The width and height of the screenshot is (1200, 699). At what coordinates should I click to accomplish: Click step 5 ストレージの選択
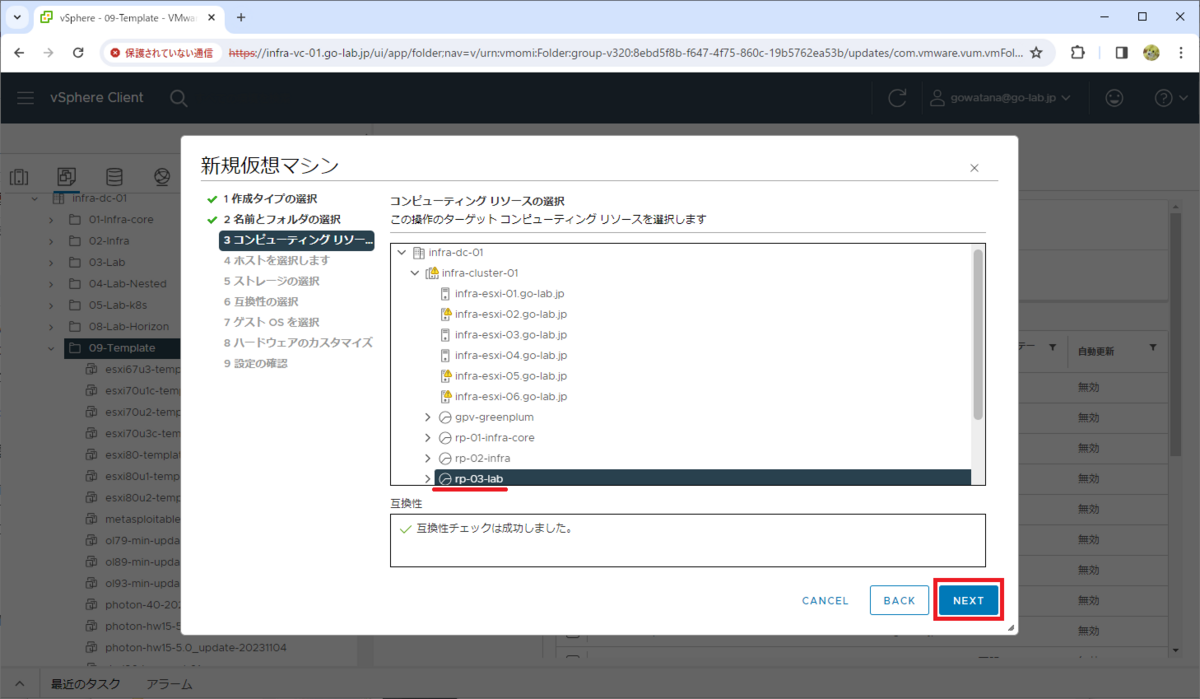(x=271, y=281)
